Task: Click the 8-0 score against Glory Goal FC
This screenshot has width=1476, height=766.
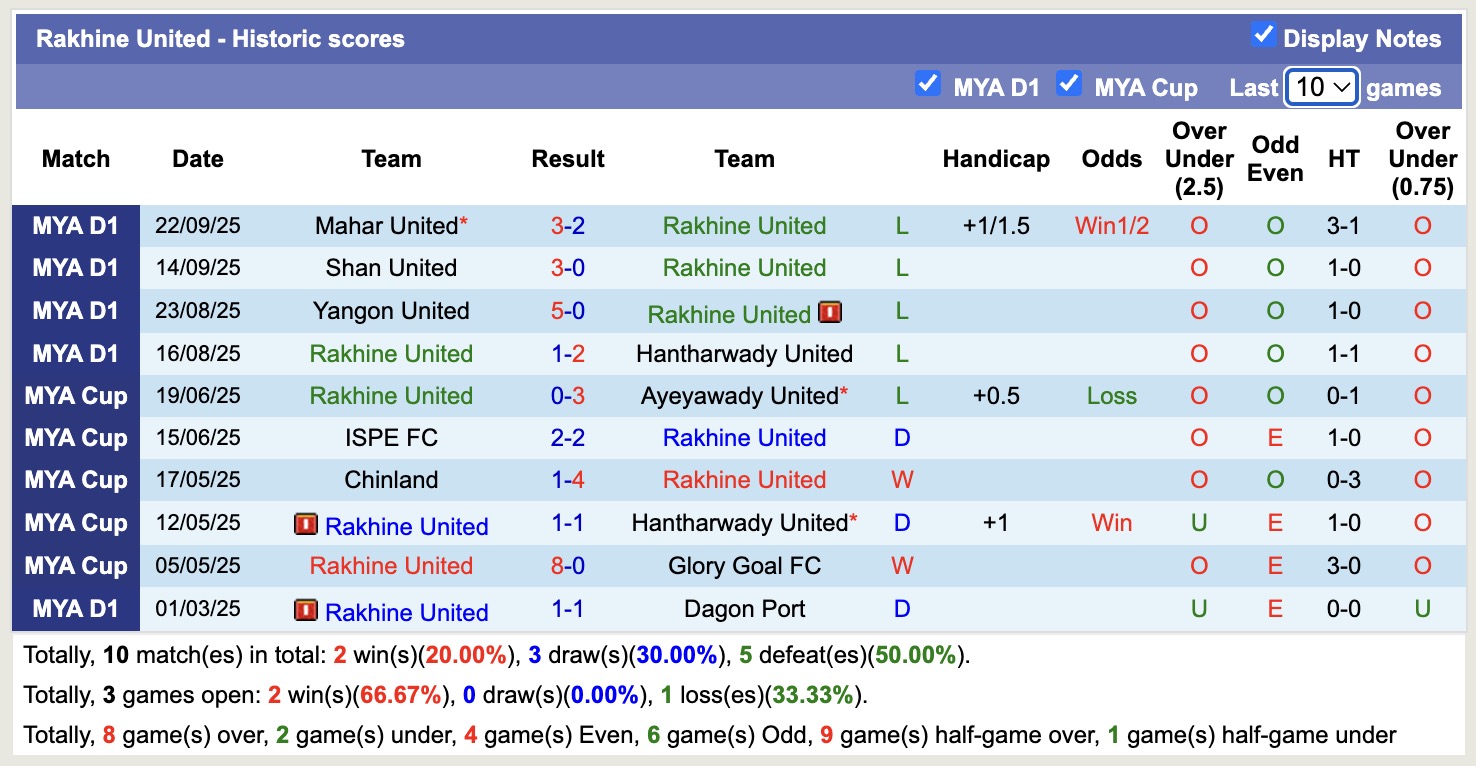Action: click(x=568, y=566)
